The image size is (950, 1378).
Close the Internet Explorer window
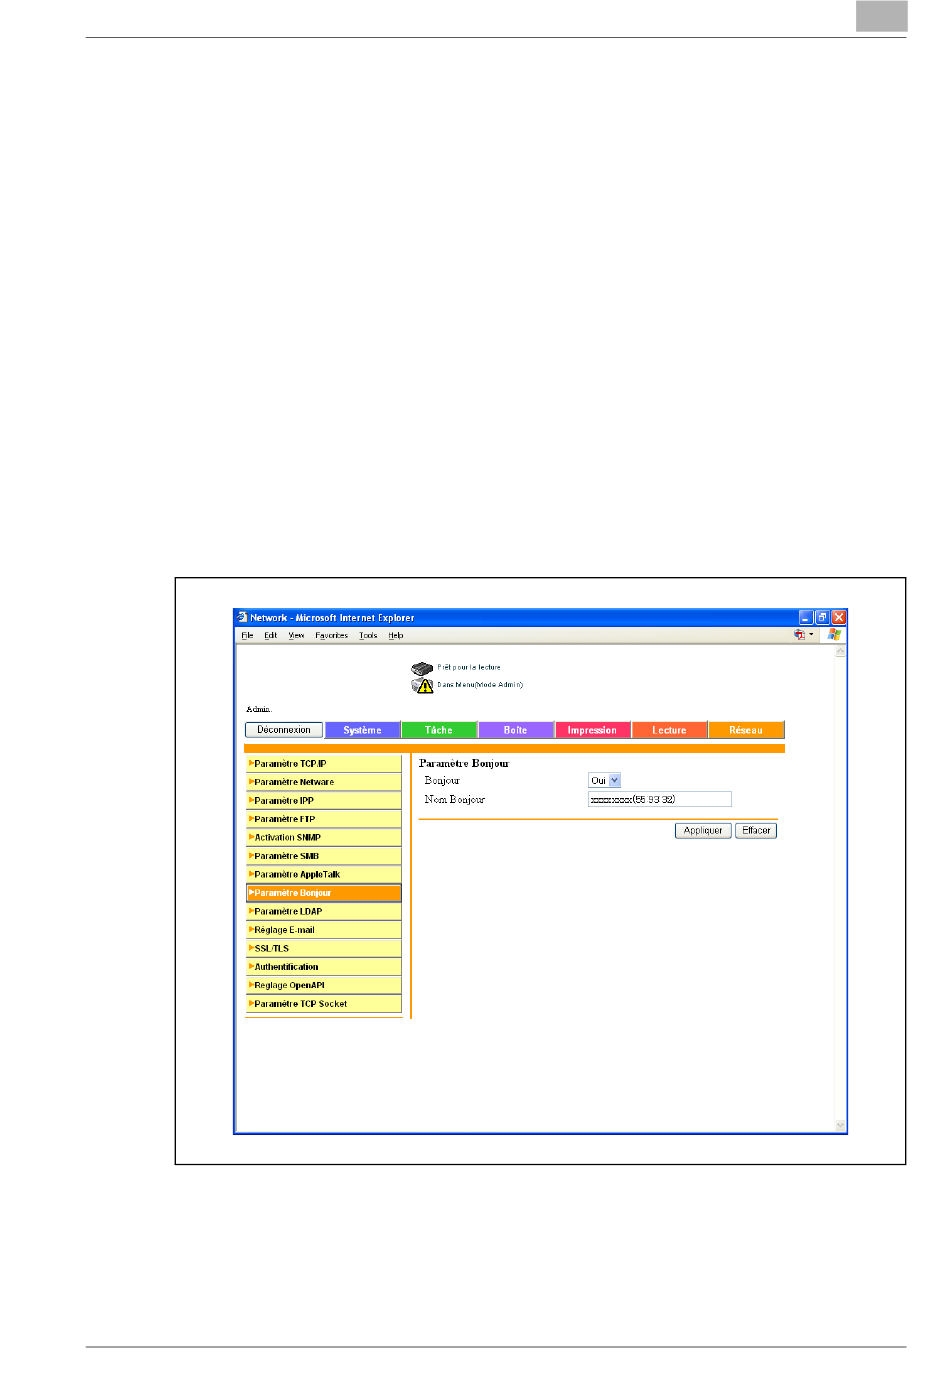[839, 618]
